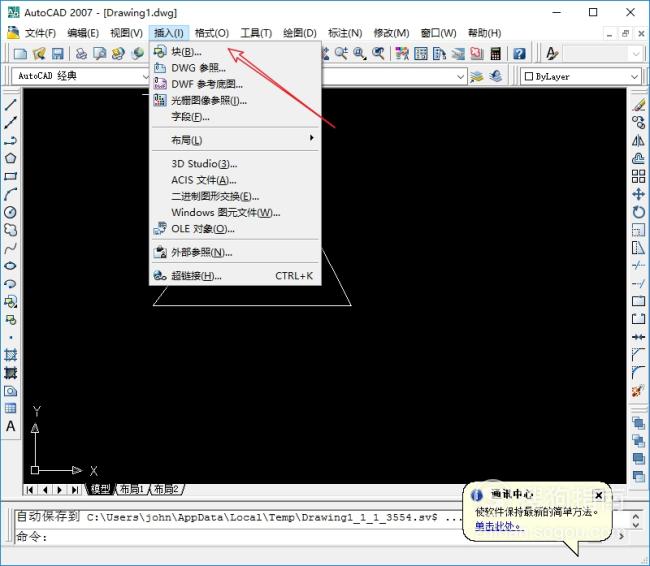Viewport: 650px width, 566px height.
Task: Expand the 布局(L) submenu
Action: click(235, 140)
